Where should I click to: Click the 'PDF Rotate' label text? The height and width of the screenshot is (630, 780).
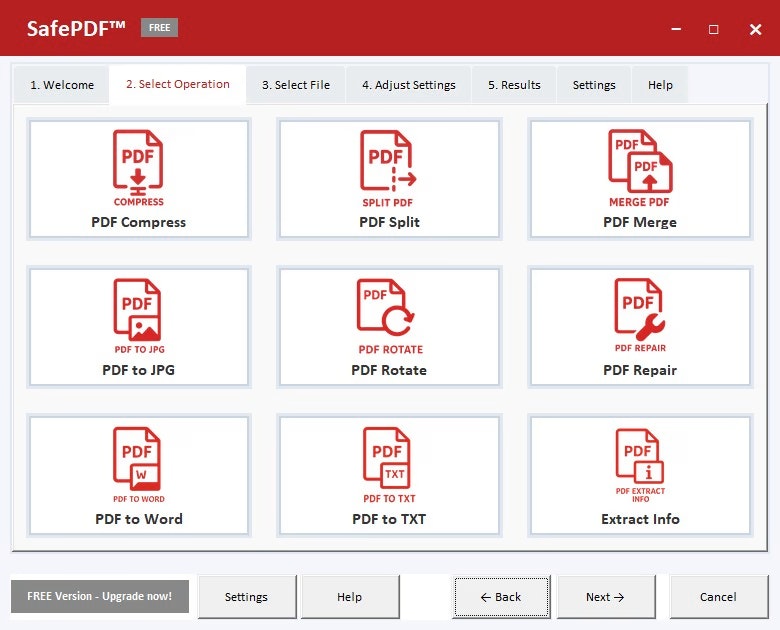pos(389,370)
